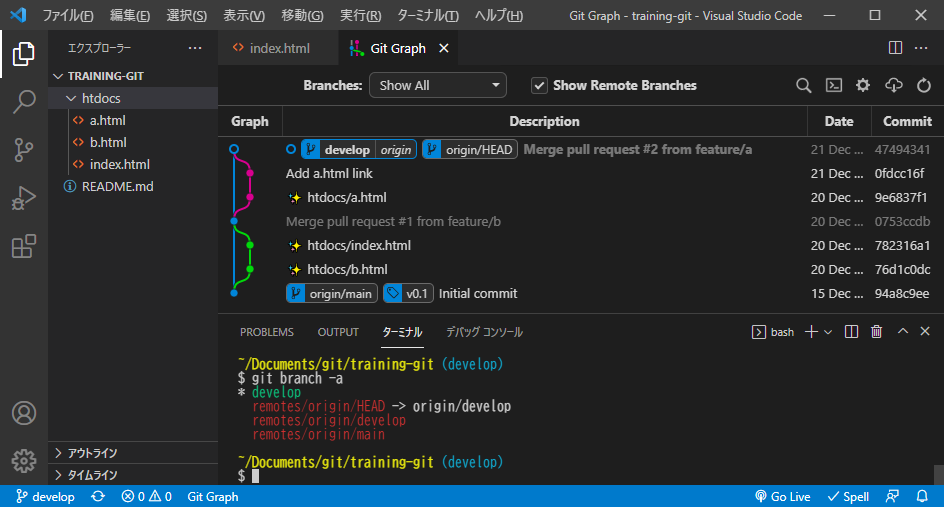Viewport: 944px width, 507px height.
Task: Expand the タイムライン section
Action: [x=132, y=475]
